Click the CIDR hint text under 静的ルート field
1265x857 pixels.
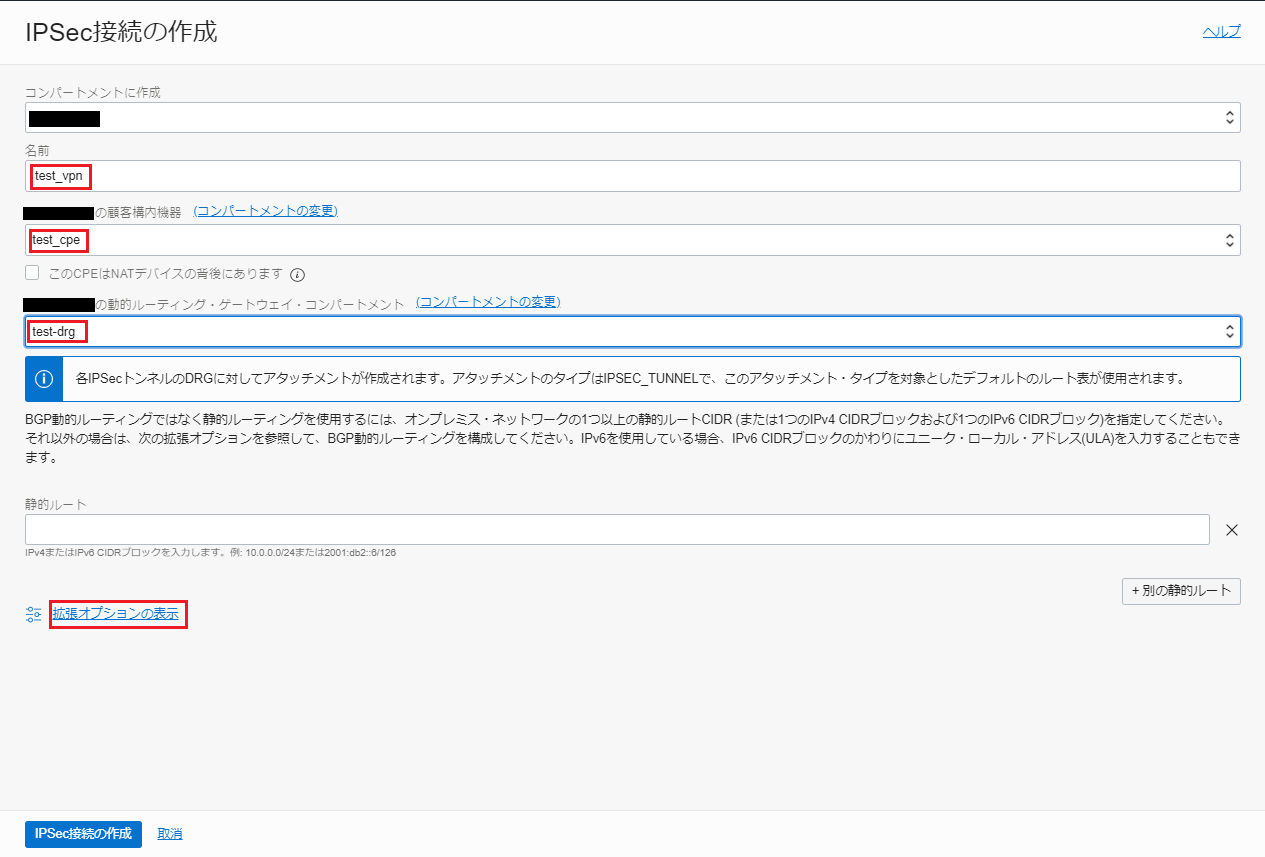tap(211, 552)
